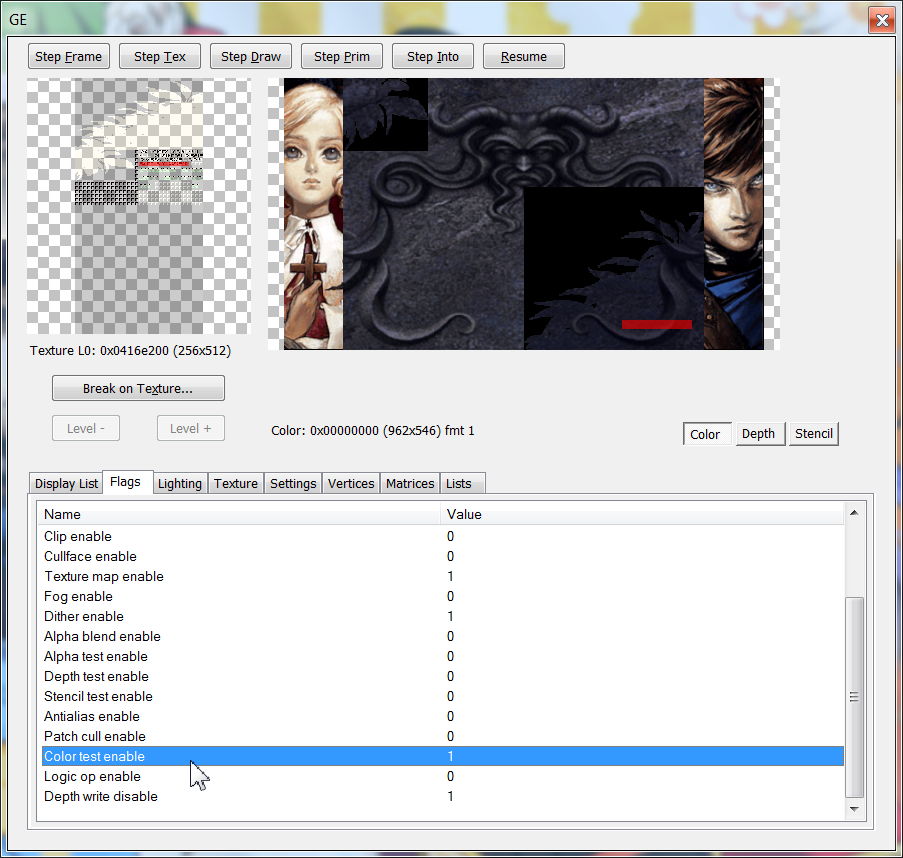Screen dimensions: 903x858
Task: Click the Step Into button
Action: pyautogui.click(x=433, y=57)
